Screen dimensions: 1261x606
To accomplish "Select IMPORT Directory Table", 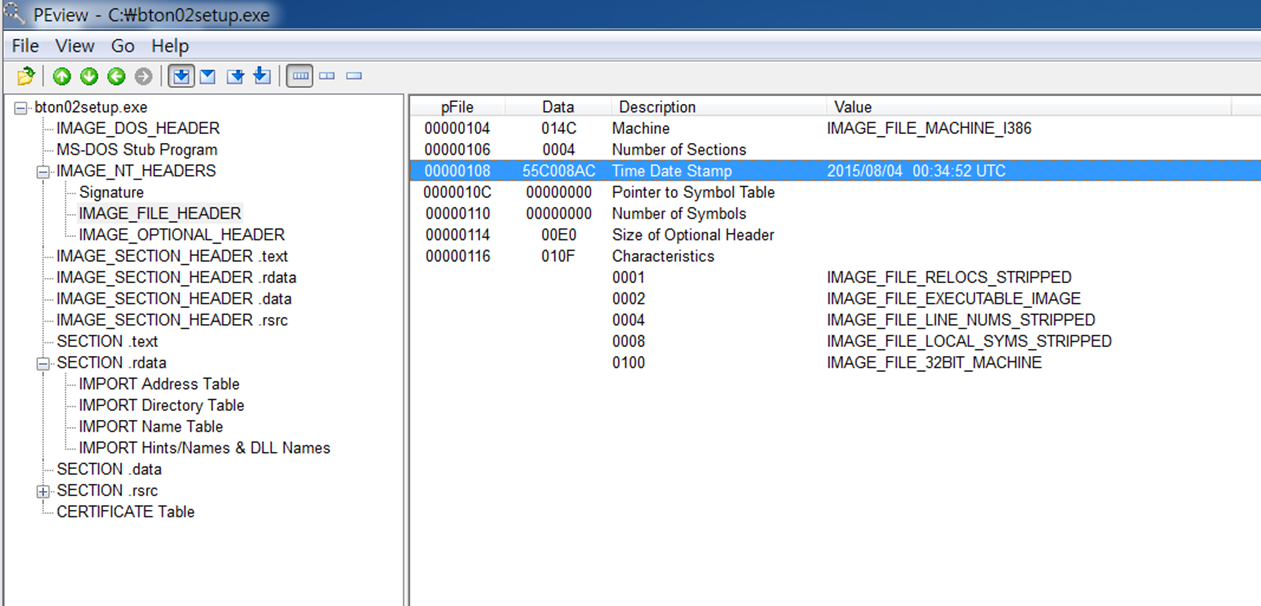I will point(162,405).
